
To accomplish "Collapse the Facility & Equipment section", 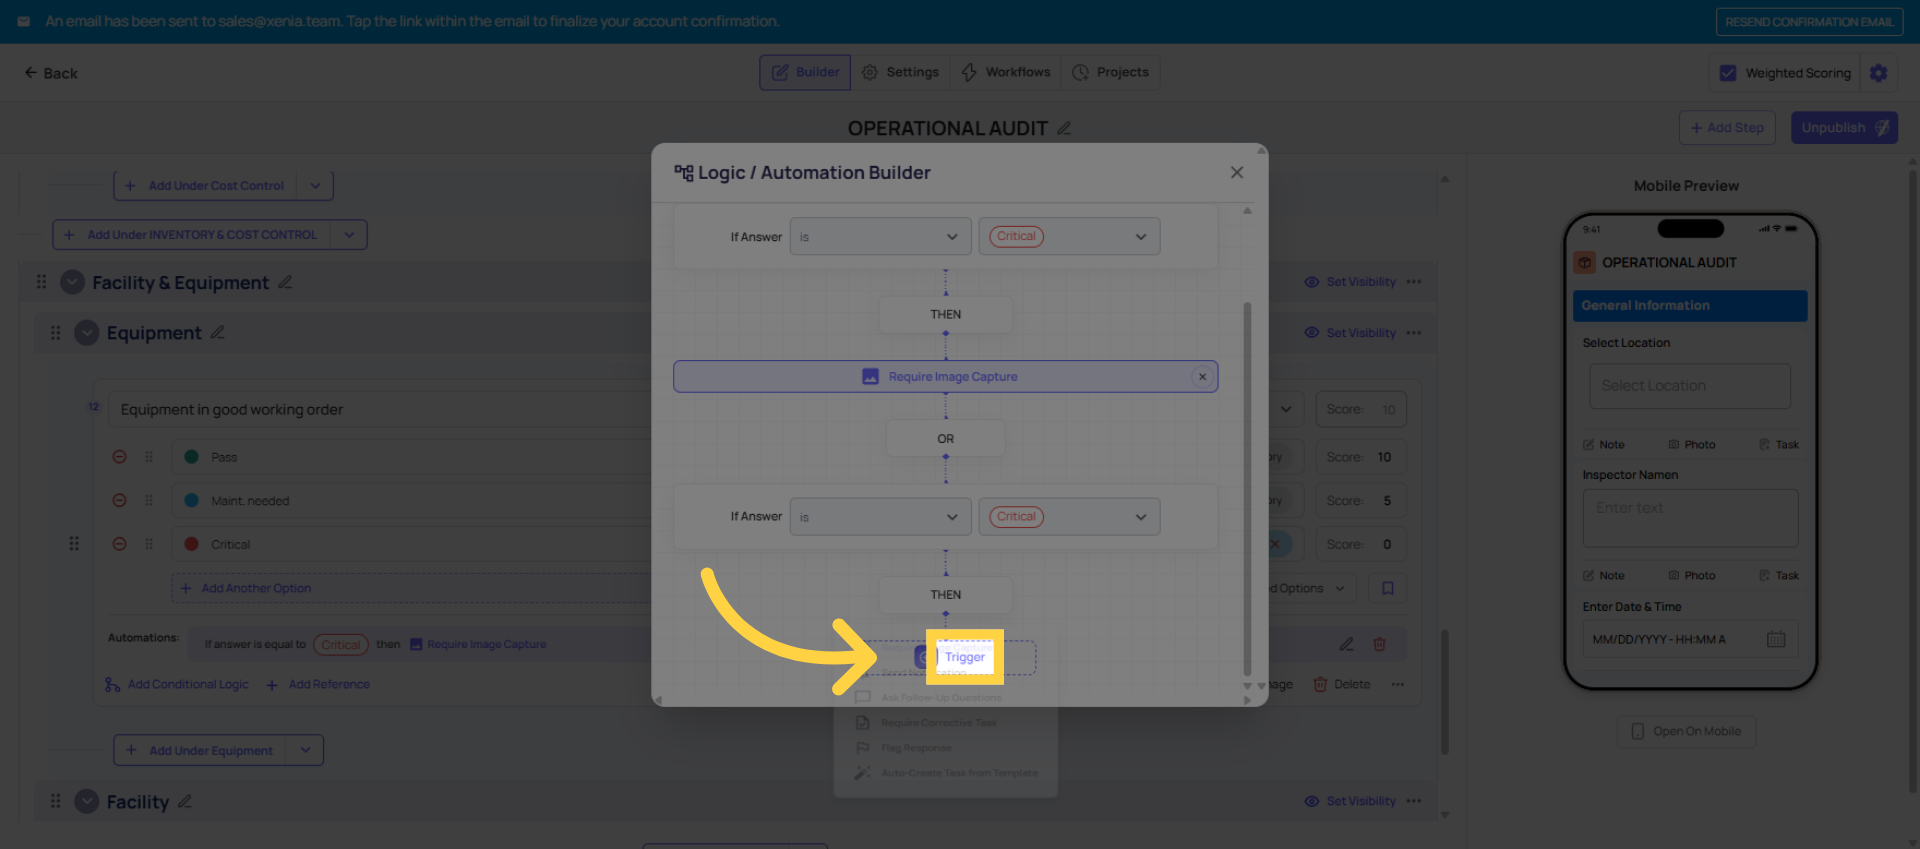I will [x=72, y=282].
